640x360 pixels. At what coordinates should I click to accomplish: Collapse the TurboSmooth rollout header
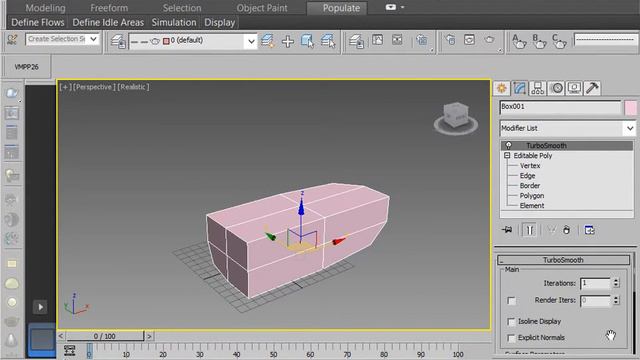click(x=563, y=260)
